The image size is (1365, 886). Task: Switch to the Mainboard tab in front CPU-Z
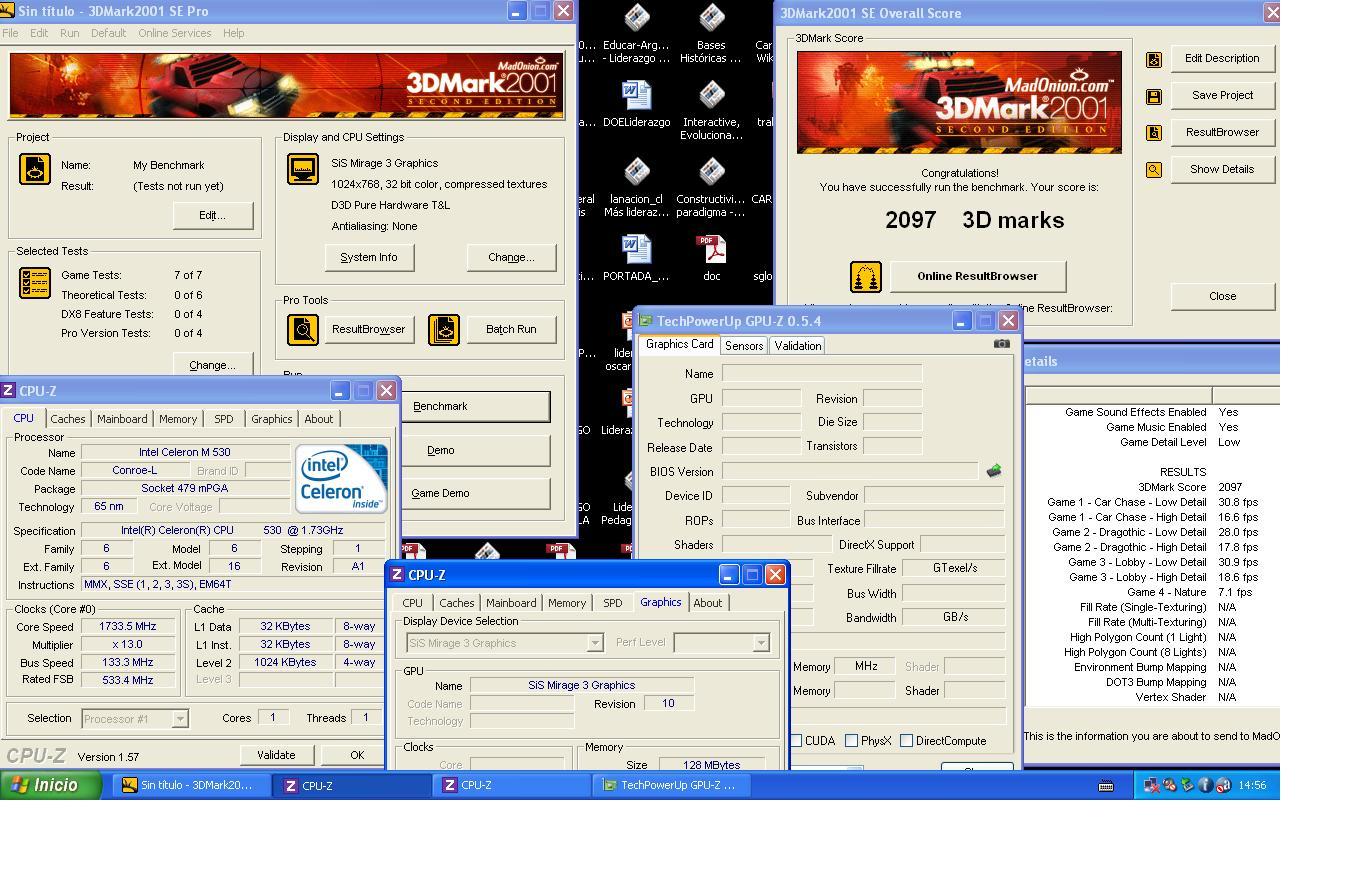pyautogui.click(x=511, y=603)
